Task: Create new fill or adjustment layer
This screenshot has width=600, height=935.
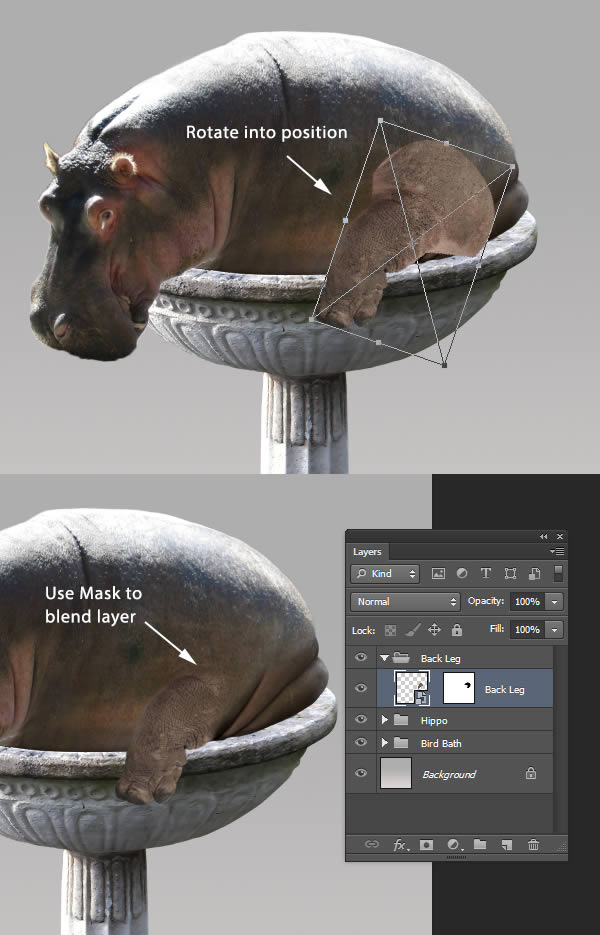Action: point(454,844)
